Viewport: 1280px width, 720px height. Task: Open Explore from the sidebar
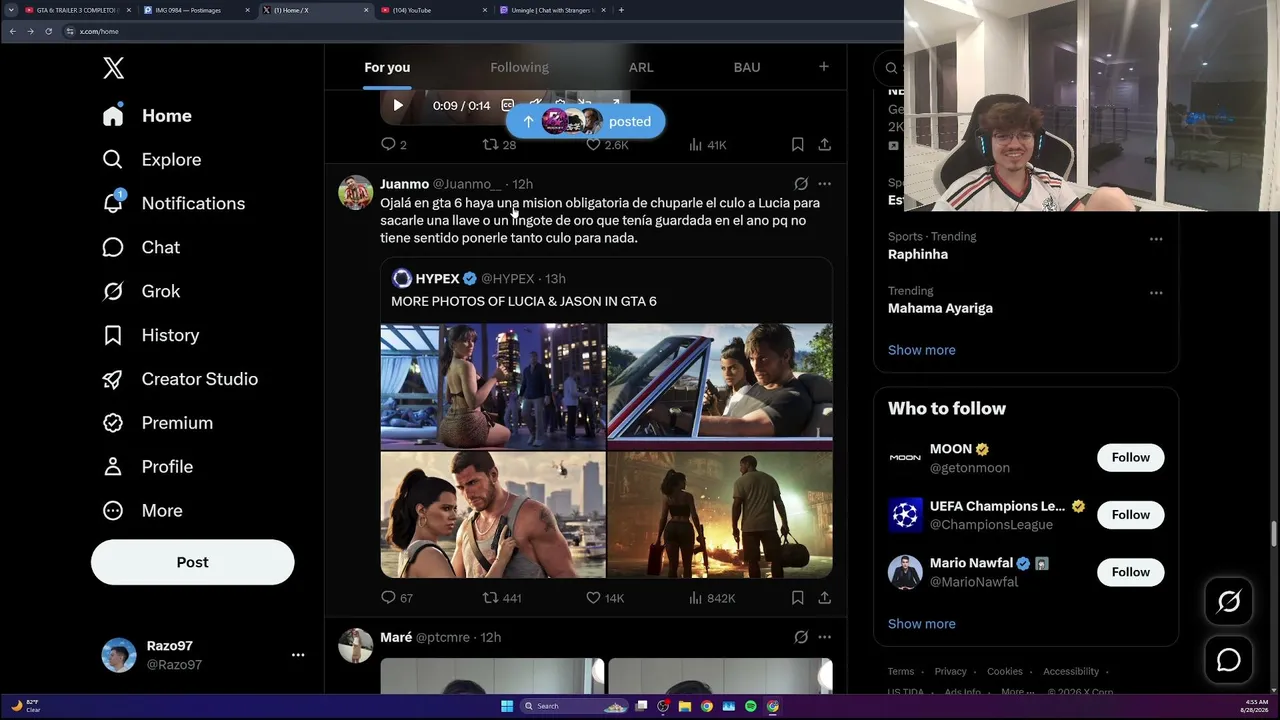152,160
